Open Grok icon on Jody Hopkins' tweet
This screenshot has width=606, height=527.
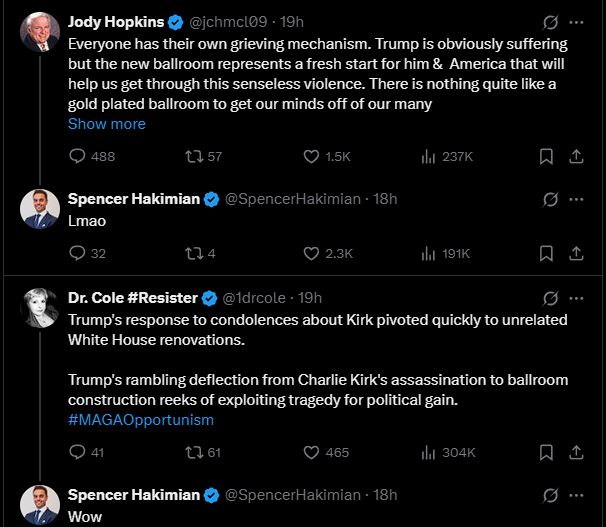549,21
